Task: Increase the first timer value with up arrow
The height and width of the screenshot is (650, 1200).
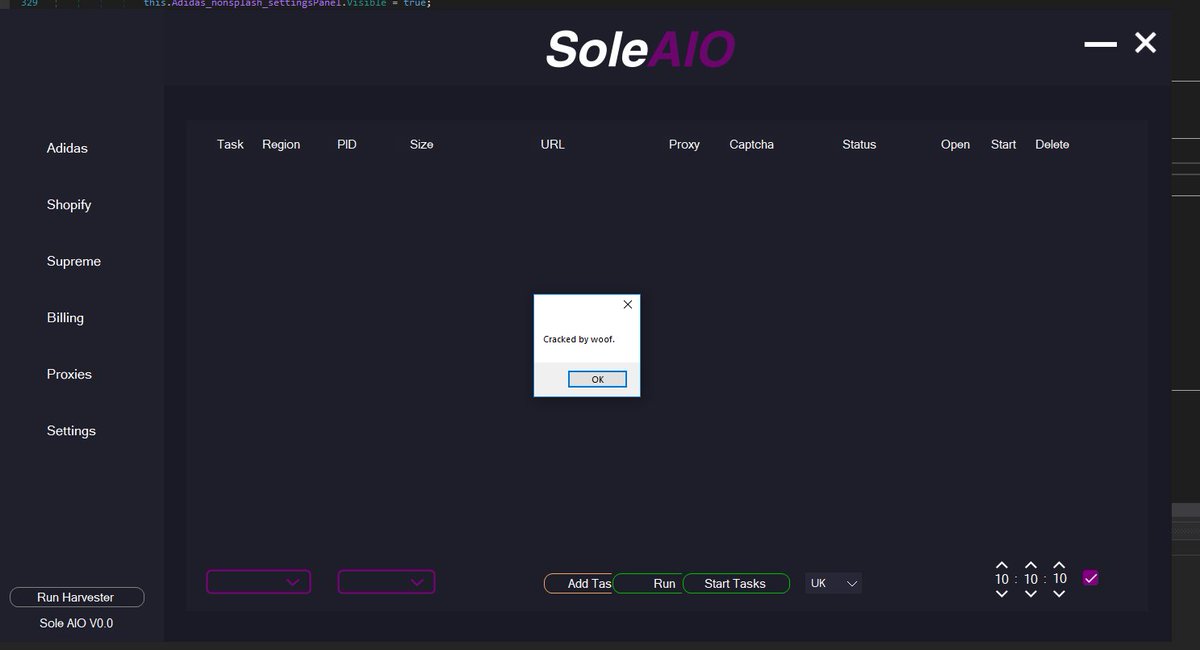Action: [1002, 565]
